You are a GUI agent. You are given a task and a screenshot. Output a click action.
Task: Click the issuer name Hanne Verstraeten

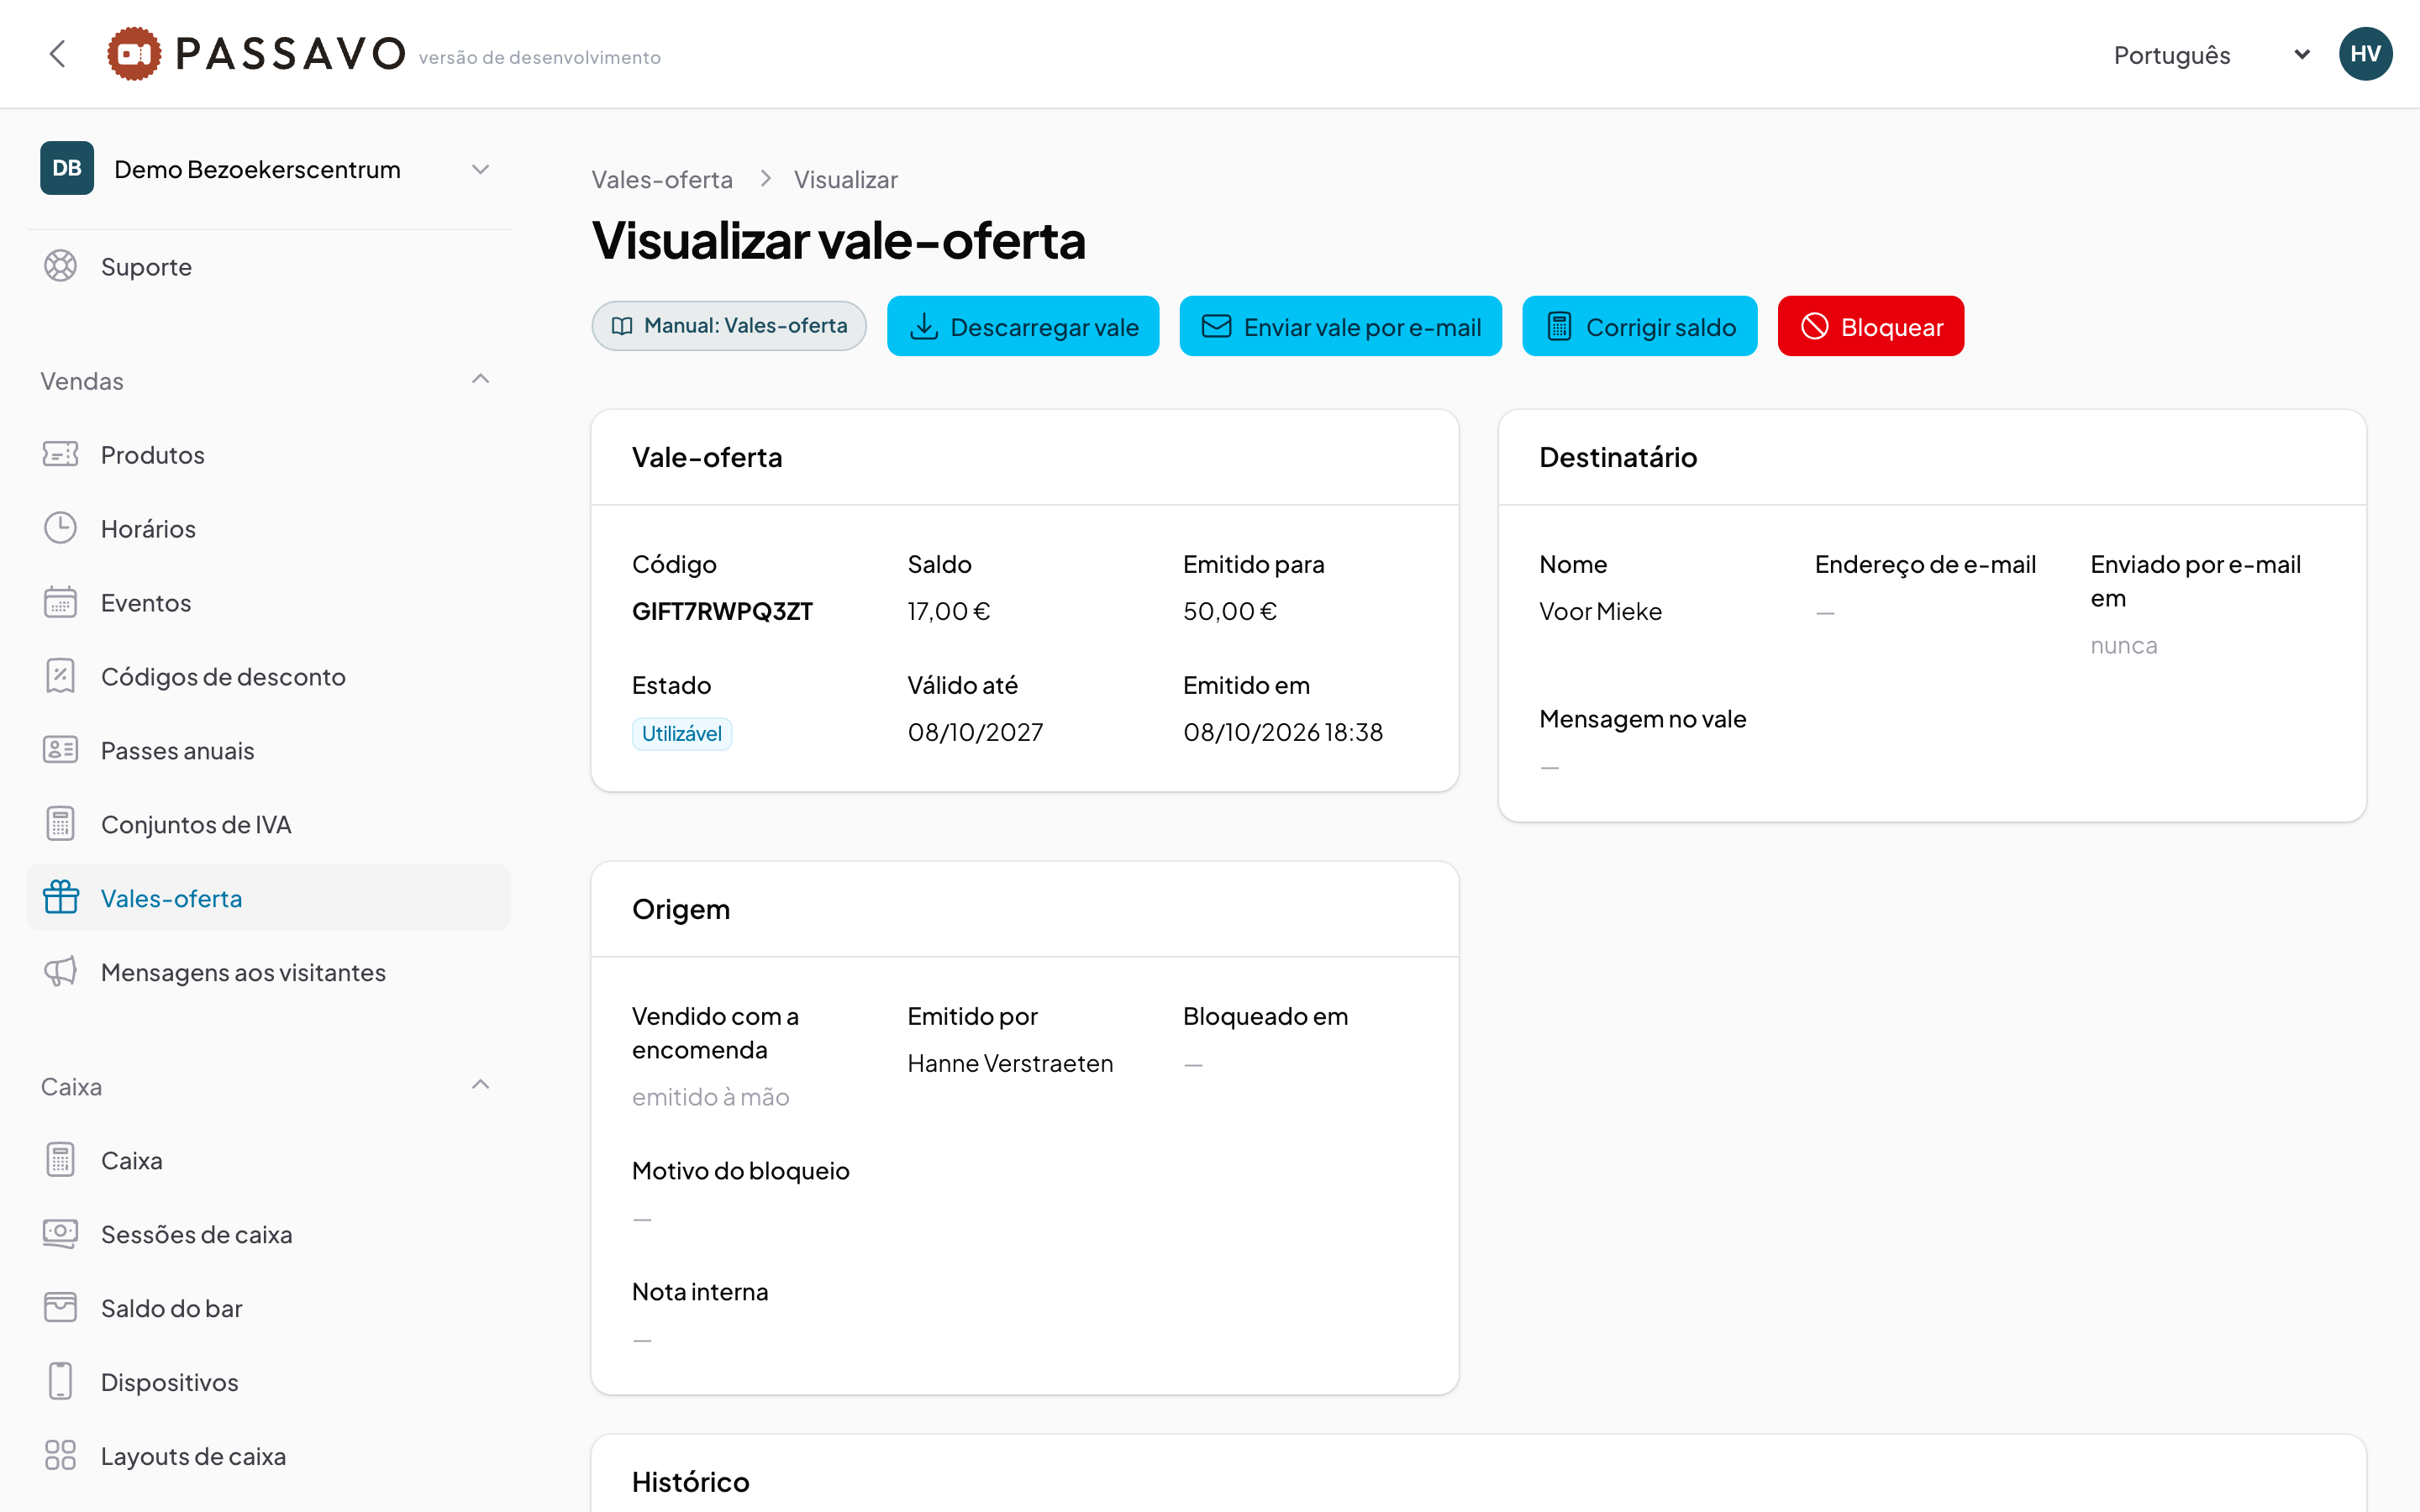point(1010,1063)
